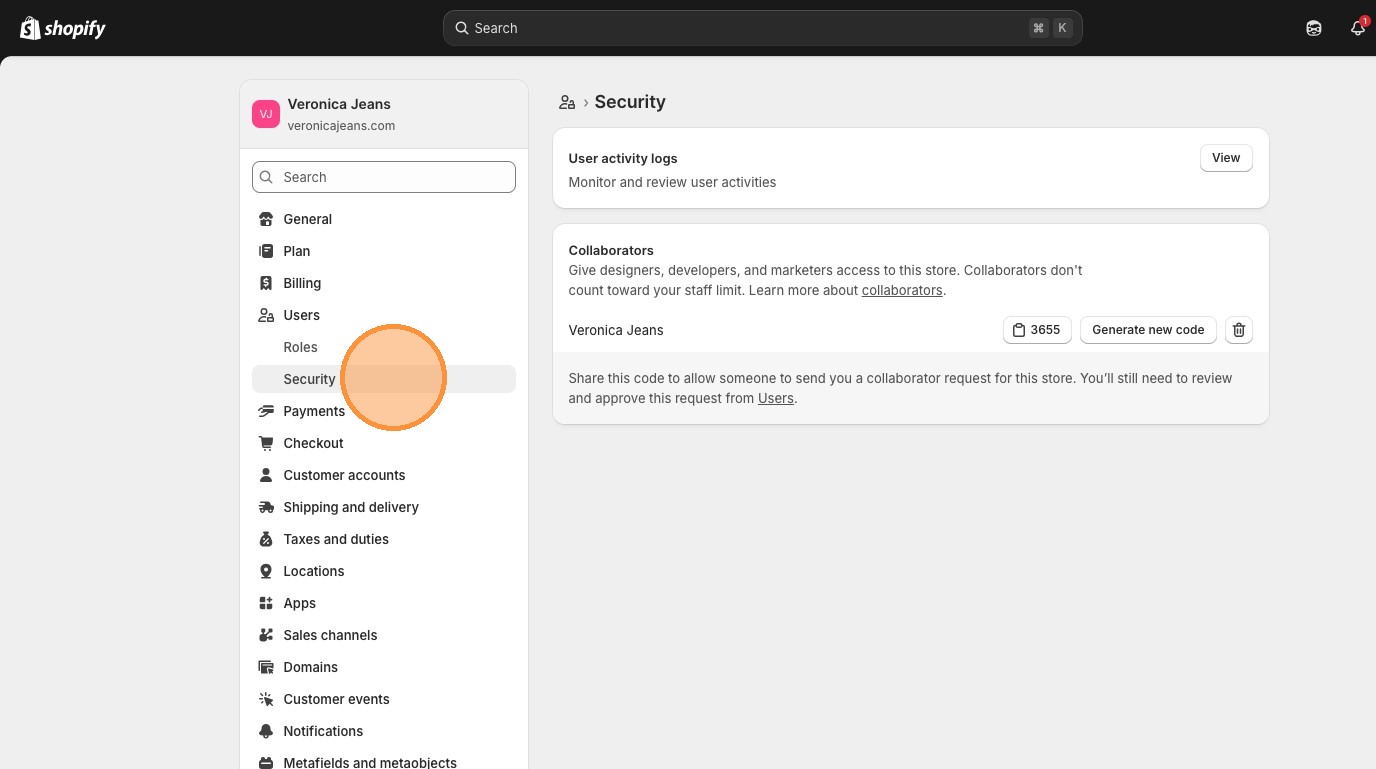Click the Collaborators section title

point(611,250)
